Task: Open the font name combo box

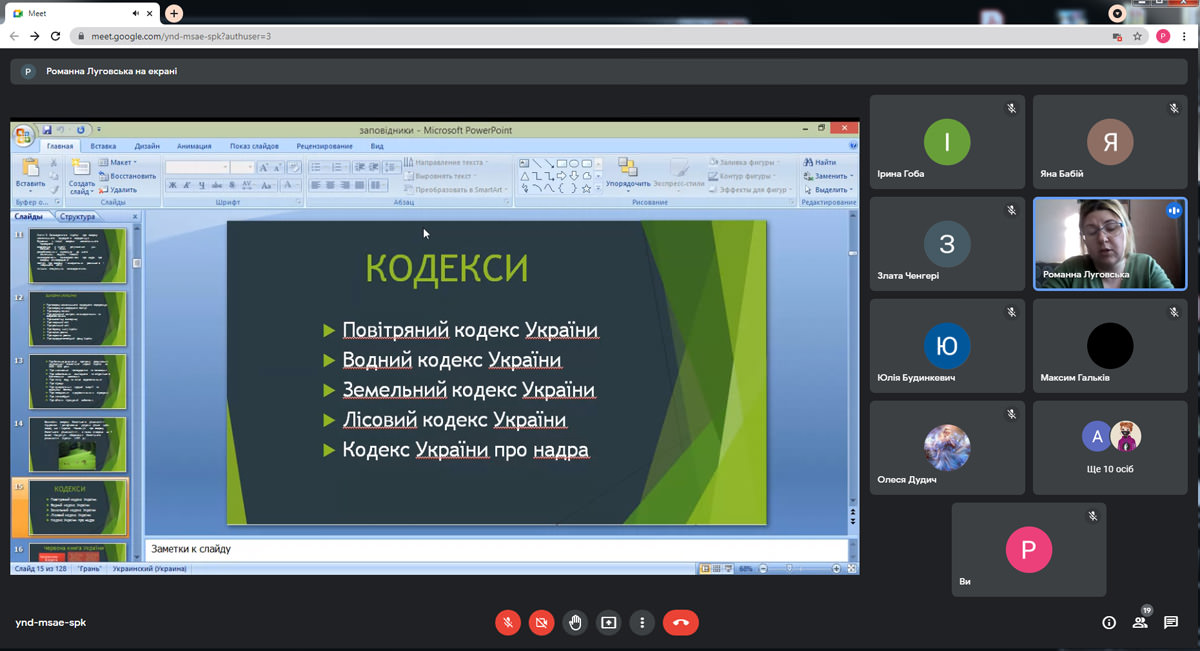Action: click(x=198, y=167)
